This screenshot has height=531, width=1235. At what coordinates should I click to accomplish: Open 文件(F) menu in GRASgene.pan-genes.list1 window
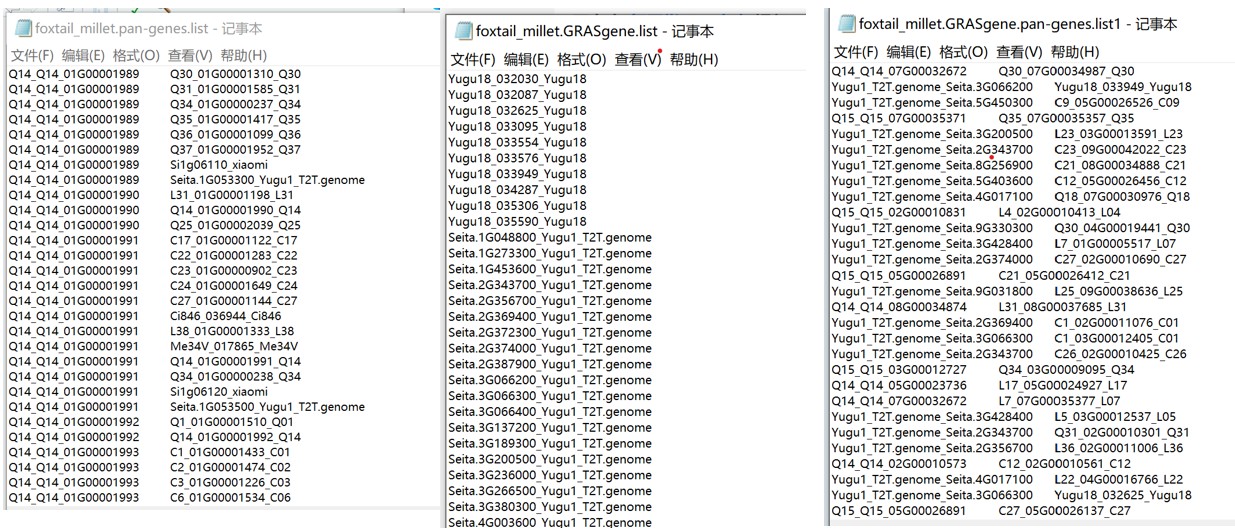coord(858,51)
